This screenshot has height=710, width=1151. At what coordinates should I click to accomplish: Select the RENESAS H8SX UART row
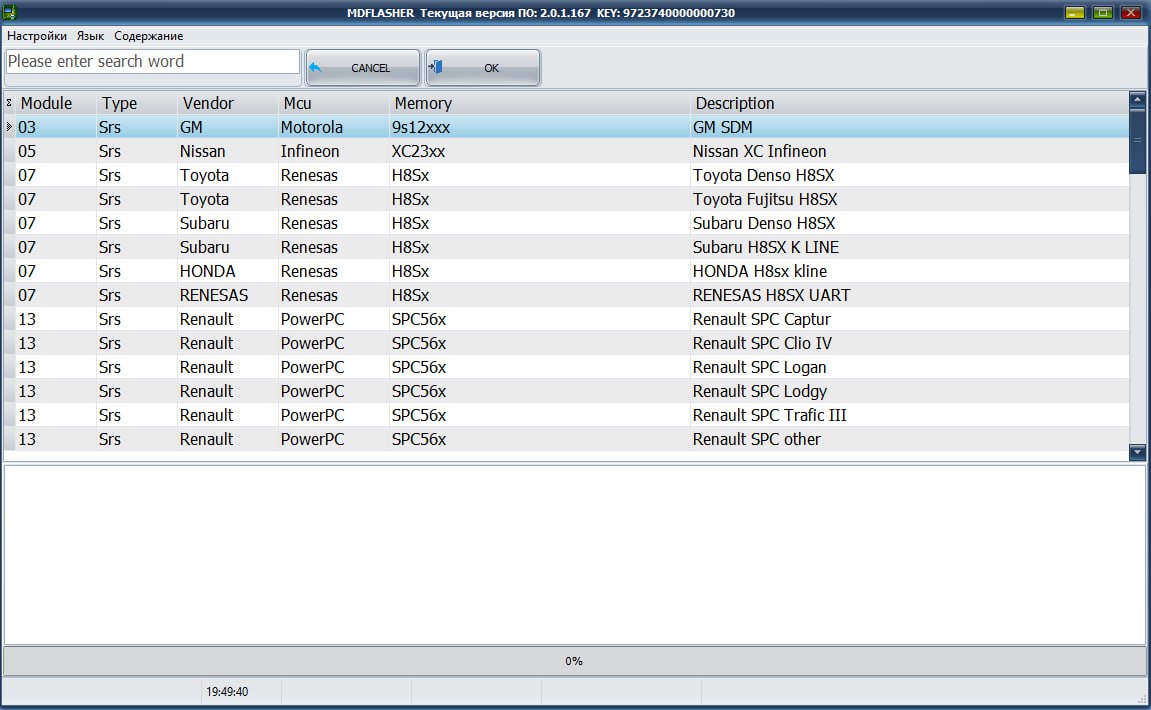click(567, 295)
